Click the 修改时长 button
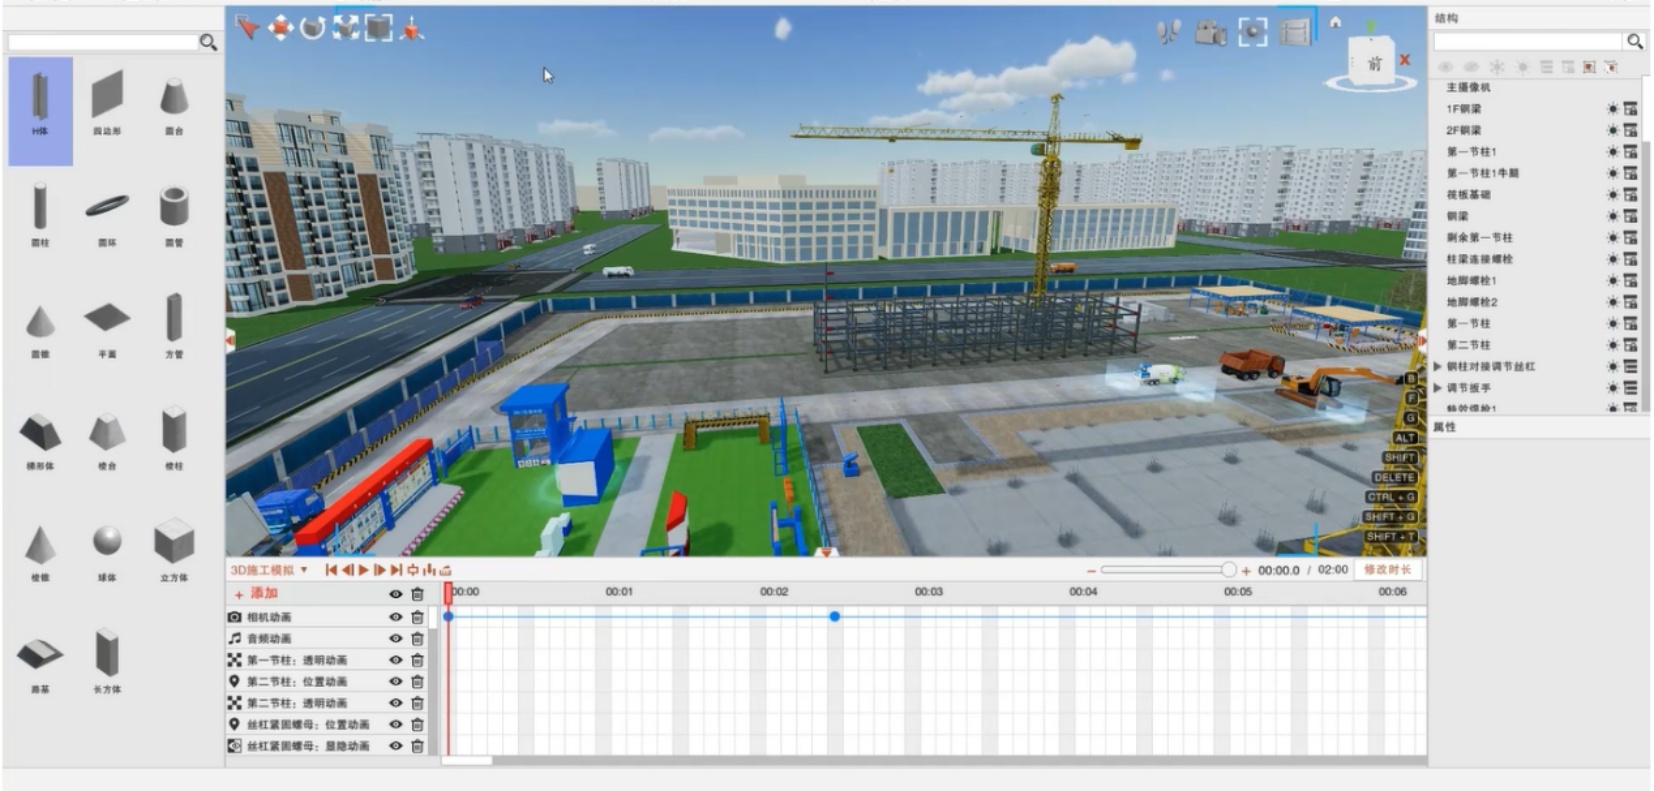 pos(1387,570)
